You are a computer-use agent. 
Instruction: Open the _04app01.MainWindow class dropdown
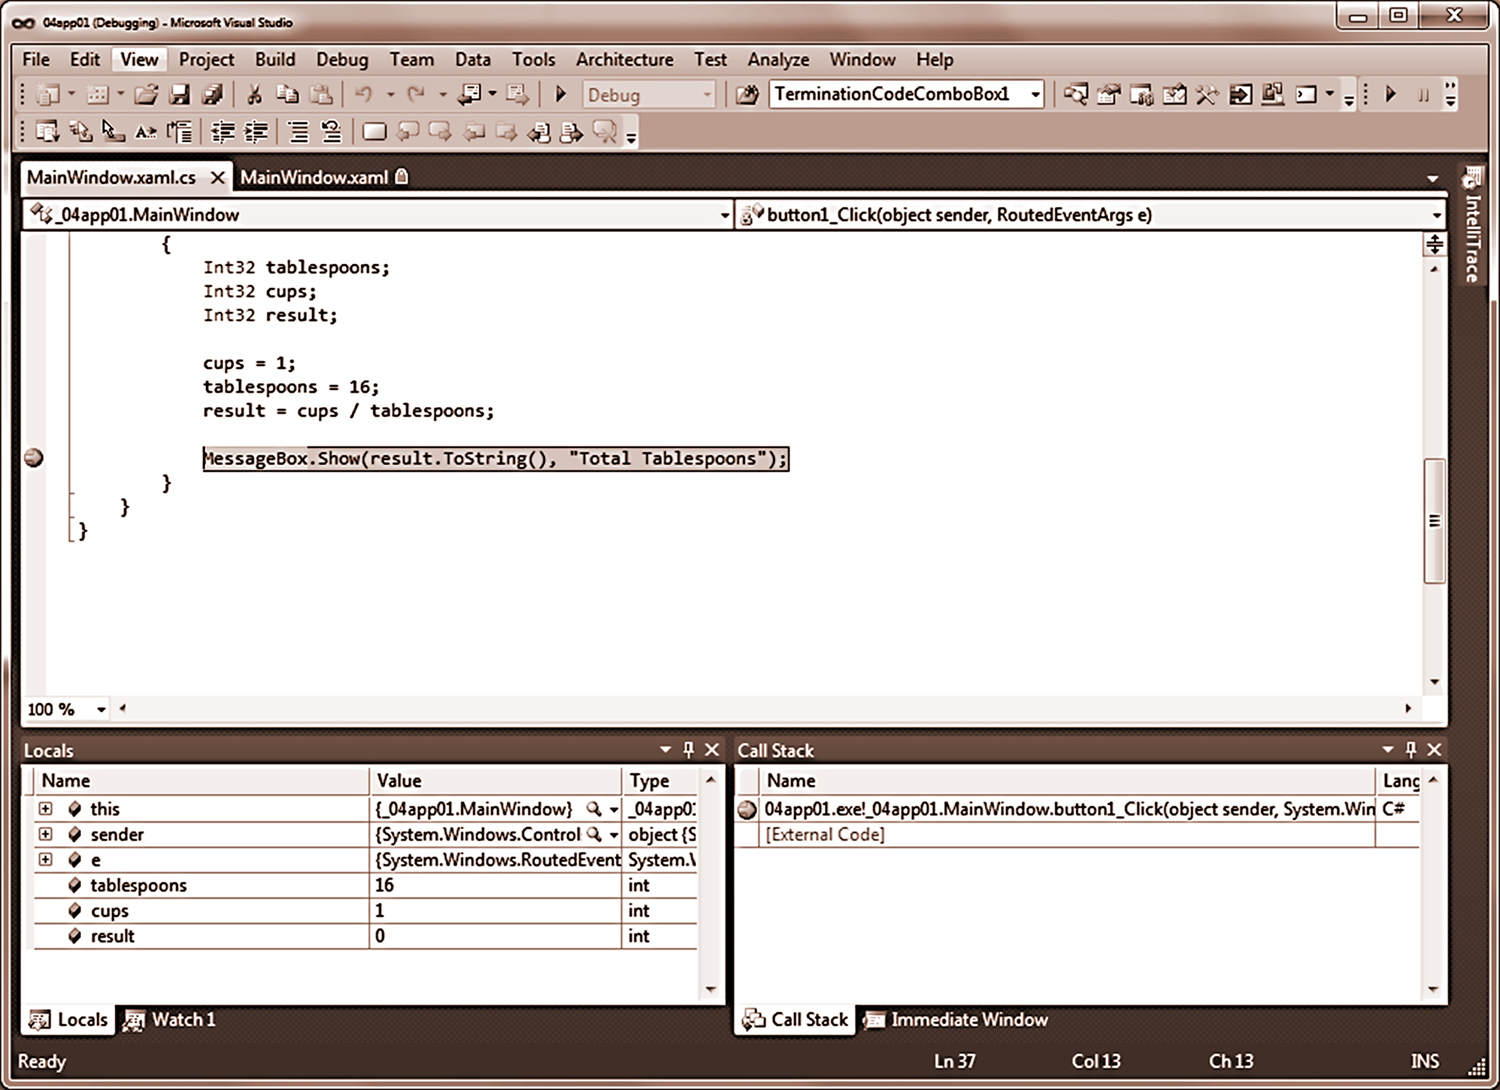point(725,215)
